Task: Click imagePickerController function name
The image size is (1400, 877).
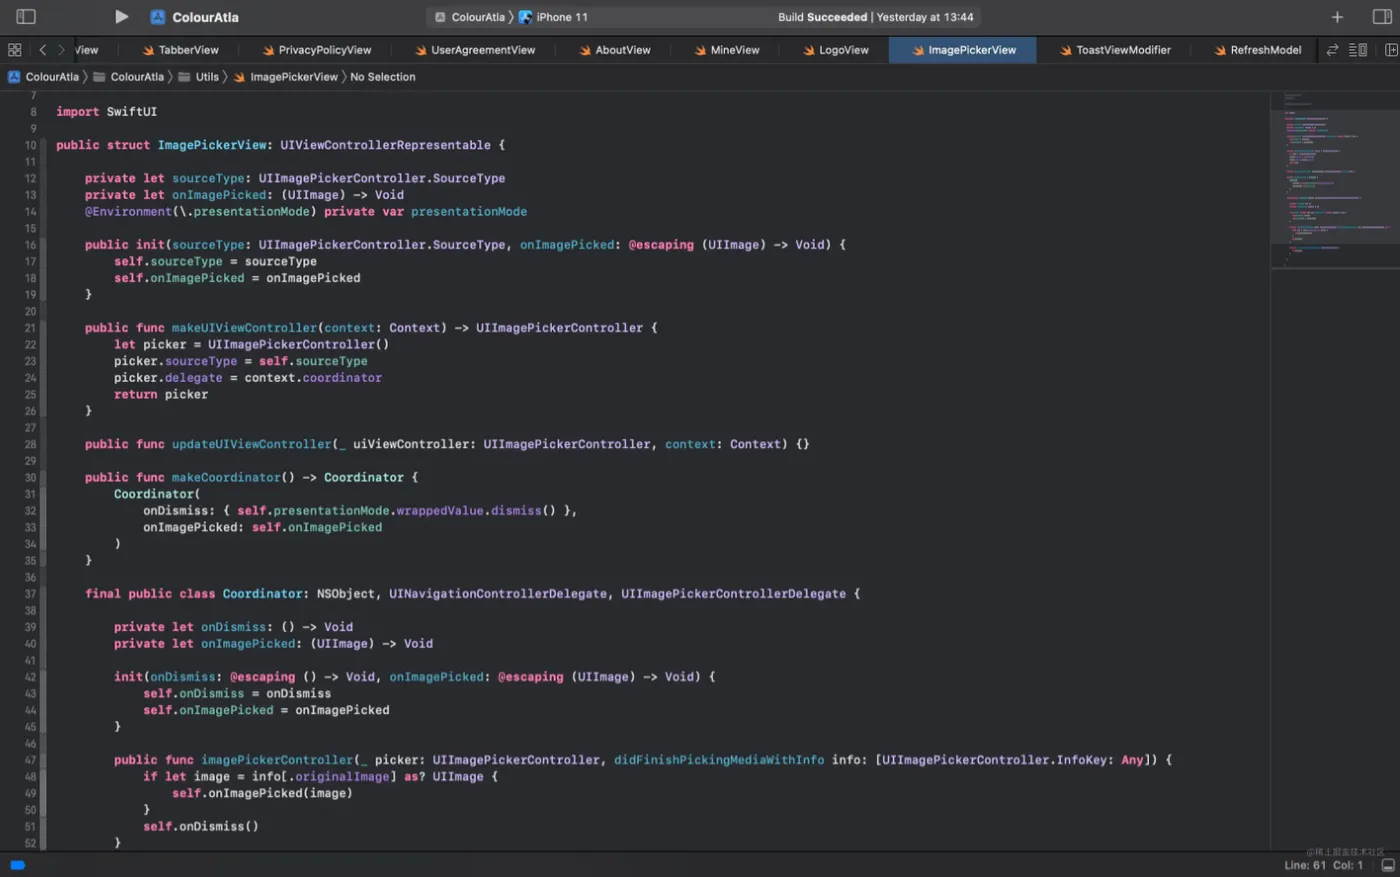Action: point(277,760)
